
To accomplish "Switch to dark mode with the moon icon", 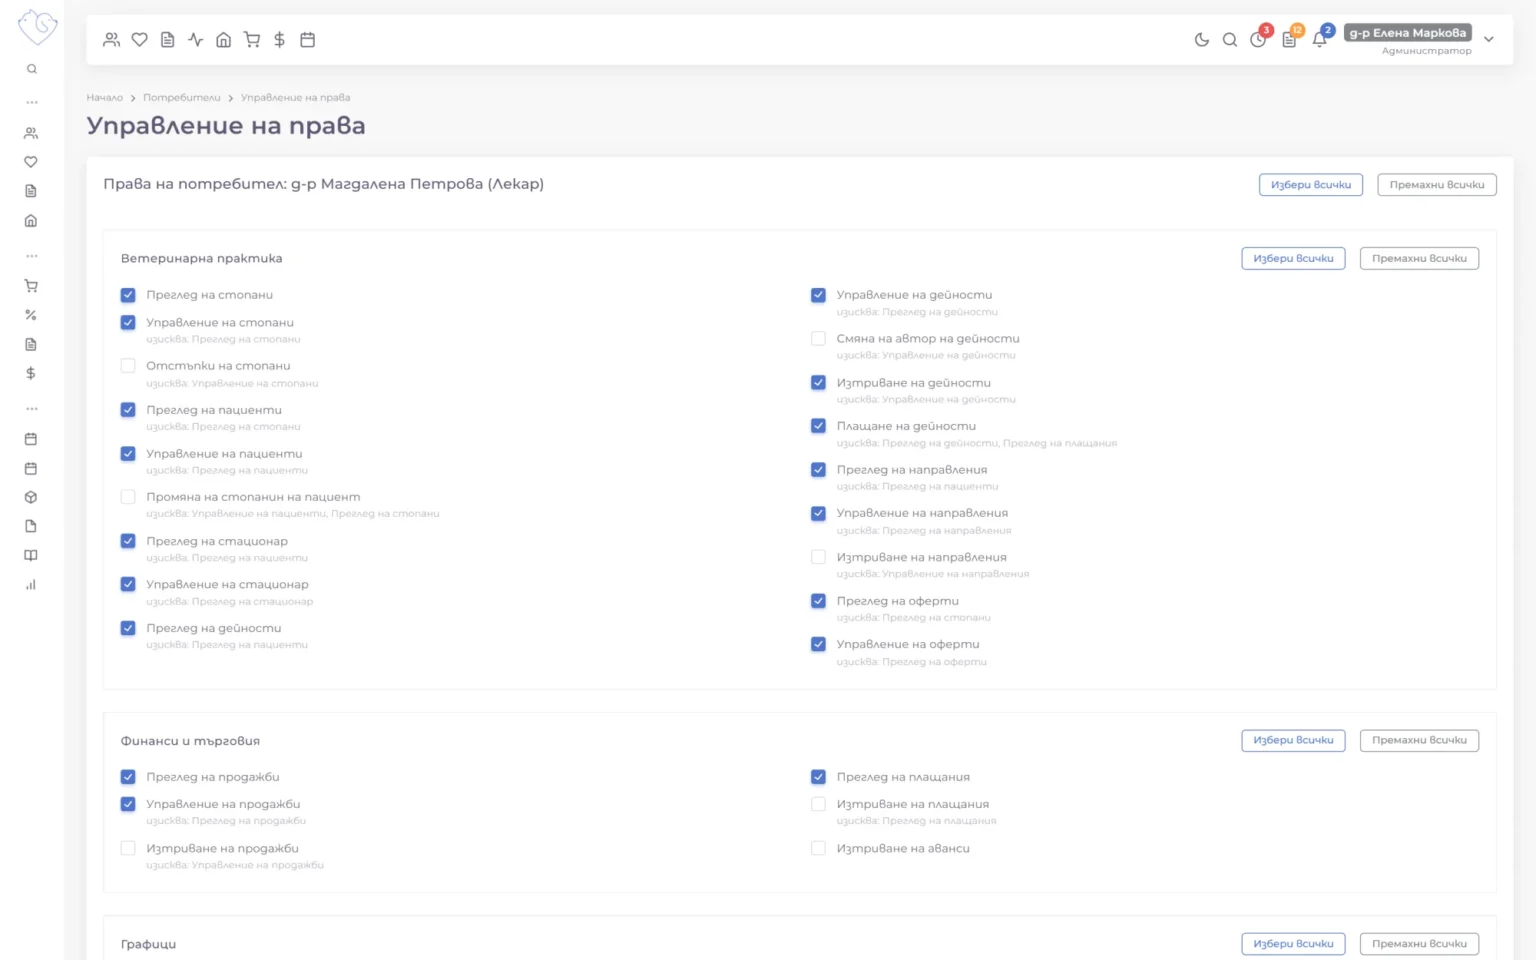I will 1202,40.
